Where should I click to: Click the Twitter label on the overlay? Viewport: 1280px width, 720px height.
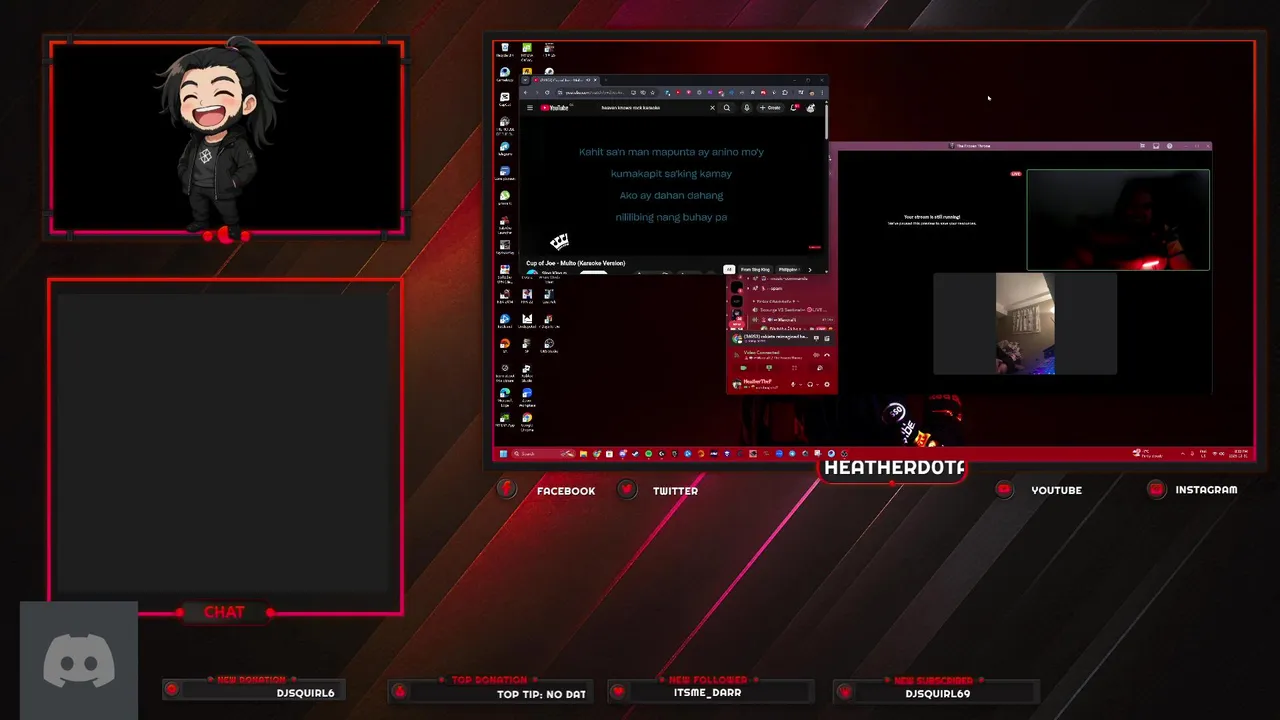coord(675,491)
